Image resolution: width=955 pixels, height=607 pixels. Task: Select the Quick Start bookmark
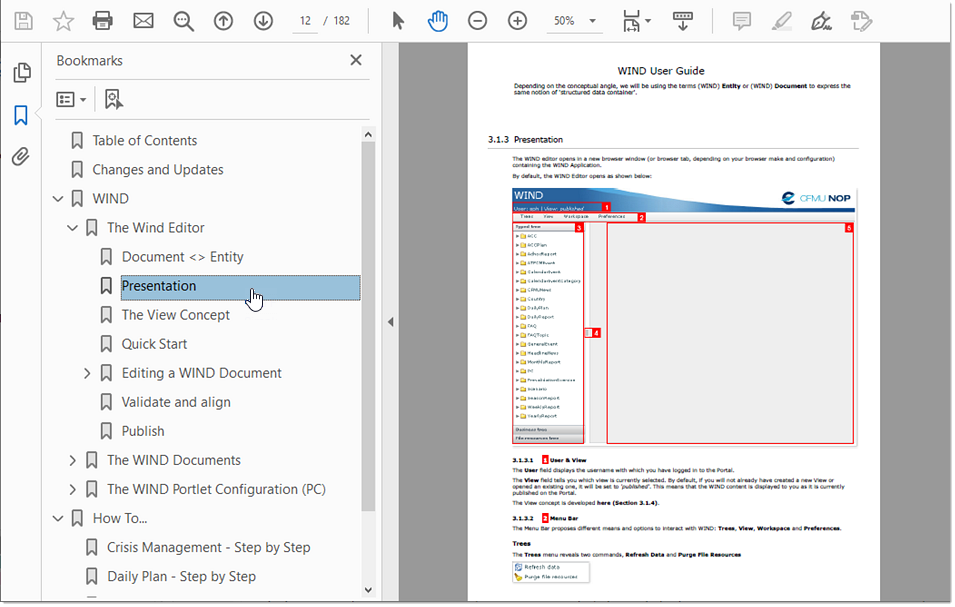pyautogui.click(x=154, y=344)
